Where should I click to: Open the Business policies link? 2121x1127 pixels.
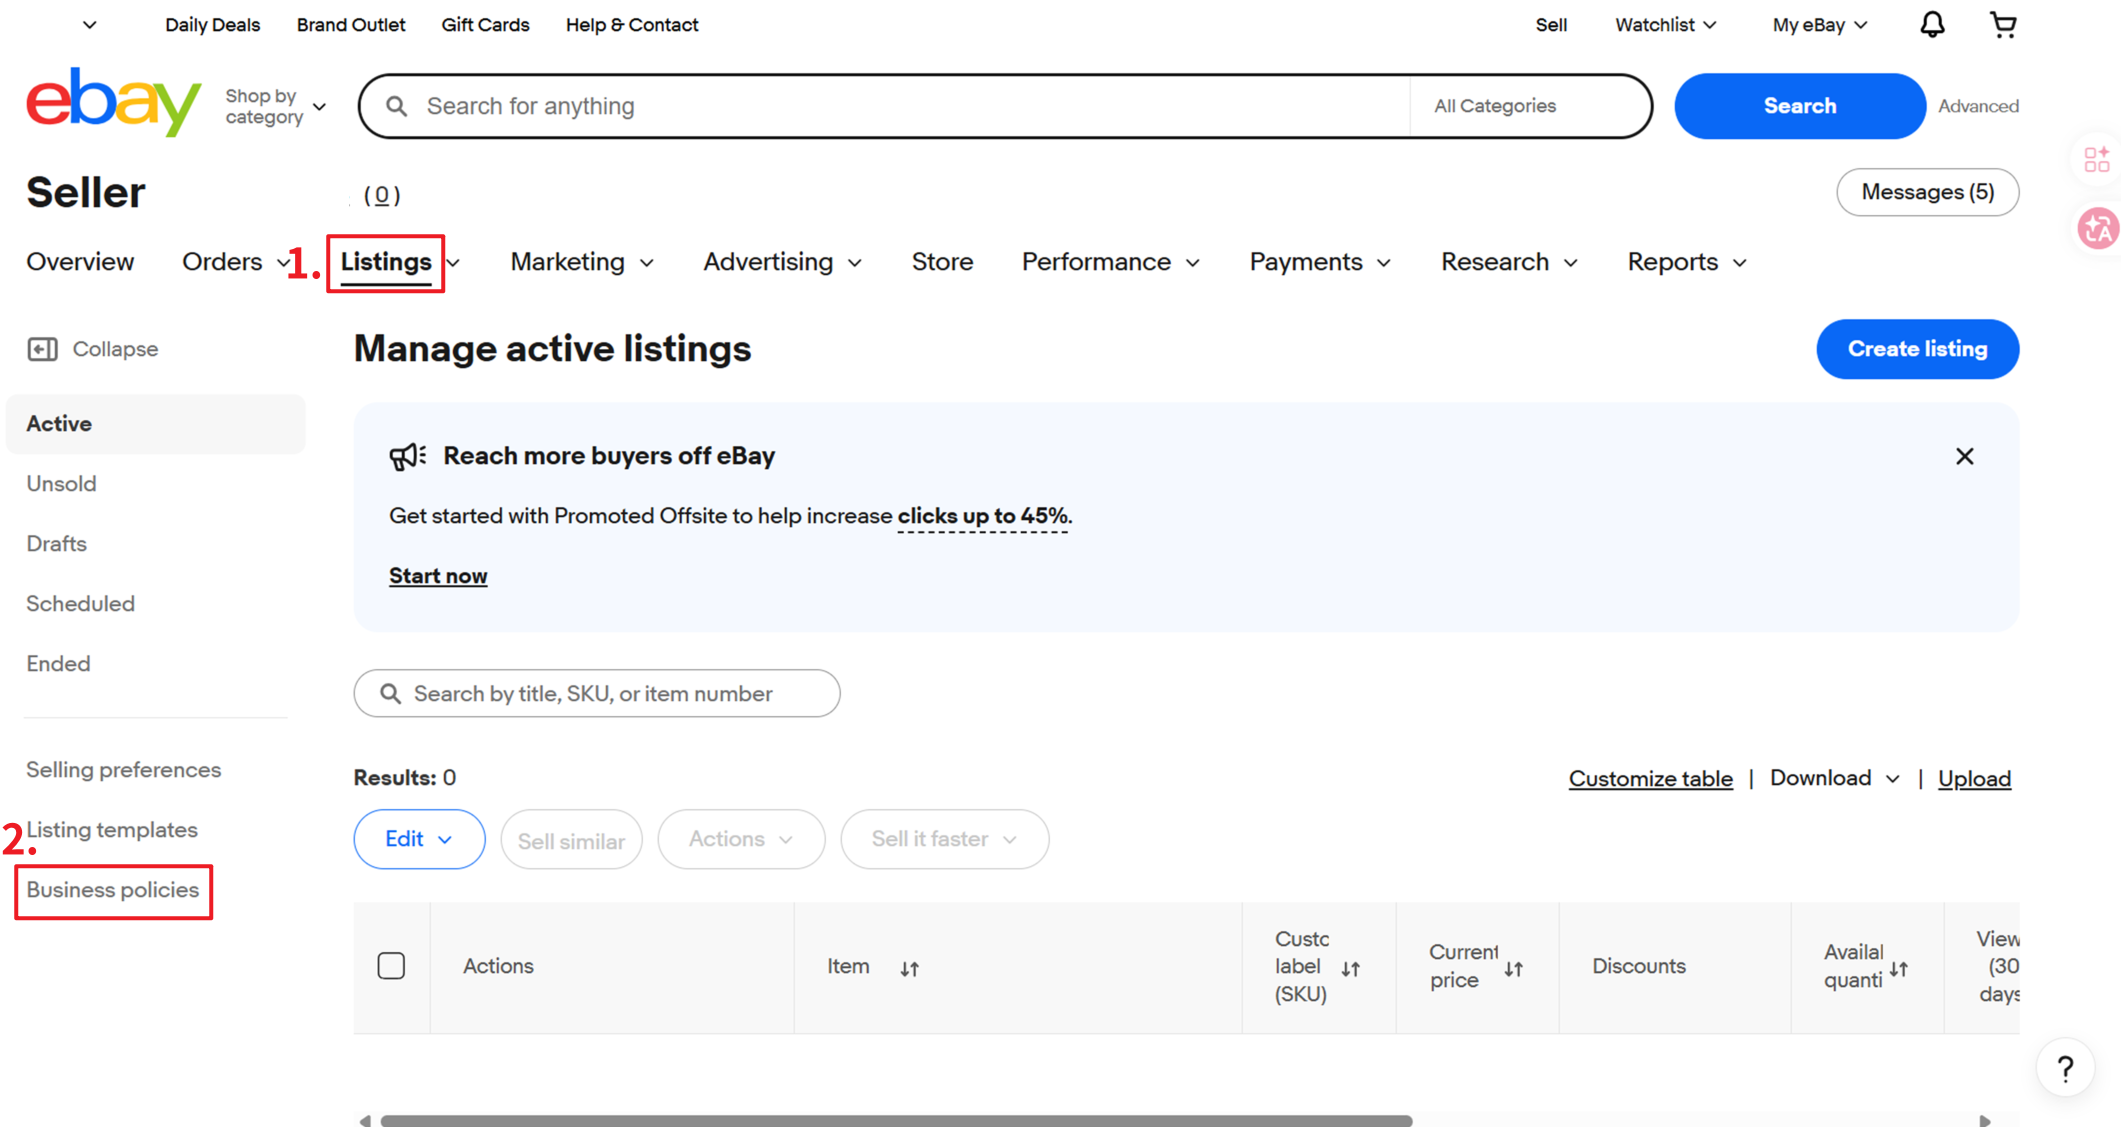pos(113,890)
